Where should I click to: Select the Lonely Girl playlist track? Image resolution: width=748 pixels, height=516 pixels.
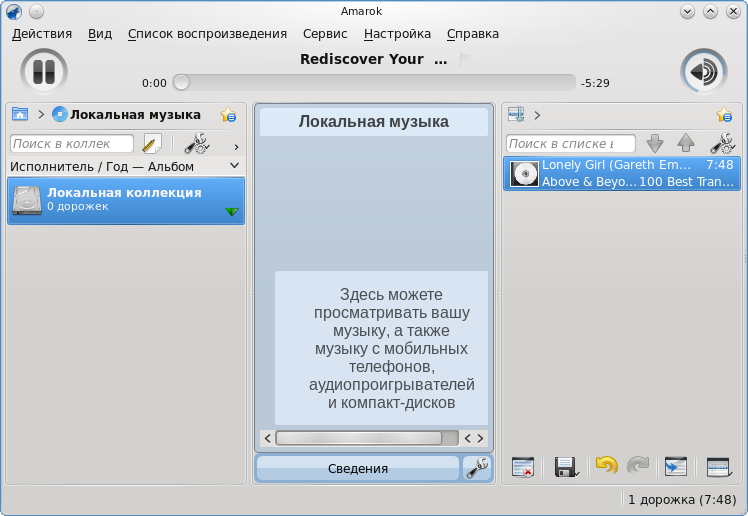tap(622, 174)
